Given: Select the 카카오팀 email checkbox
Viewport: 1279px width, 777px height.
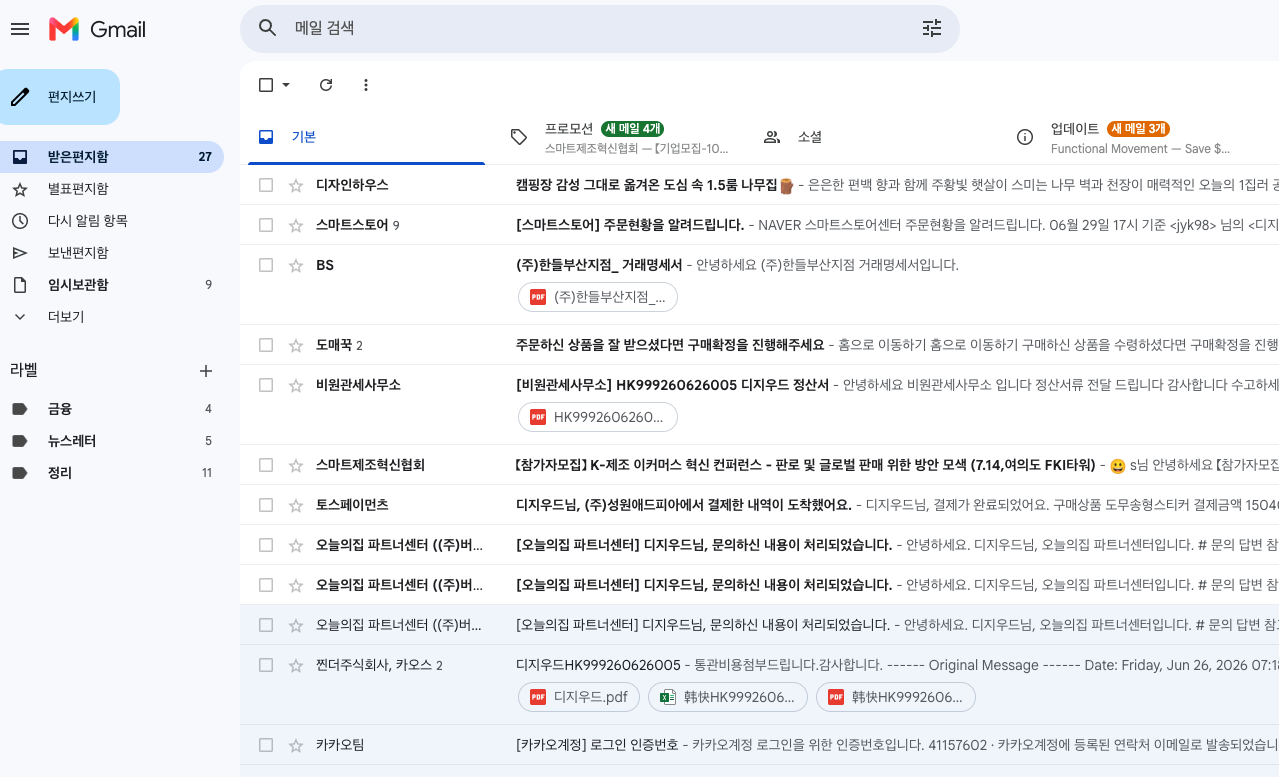Looking at the screenshot, I should [x=266, y=745].
